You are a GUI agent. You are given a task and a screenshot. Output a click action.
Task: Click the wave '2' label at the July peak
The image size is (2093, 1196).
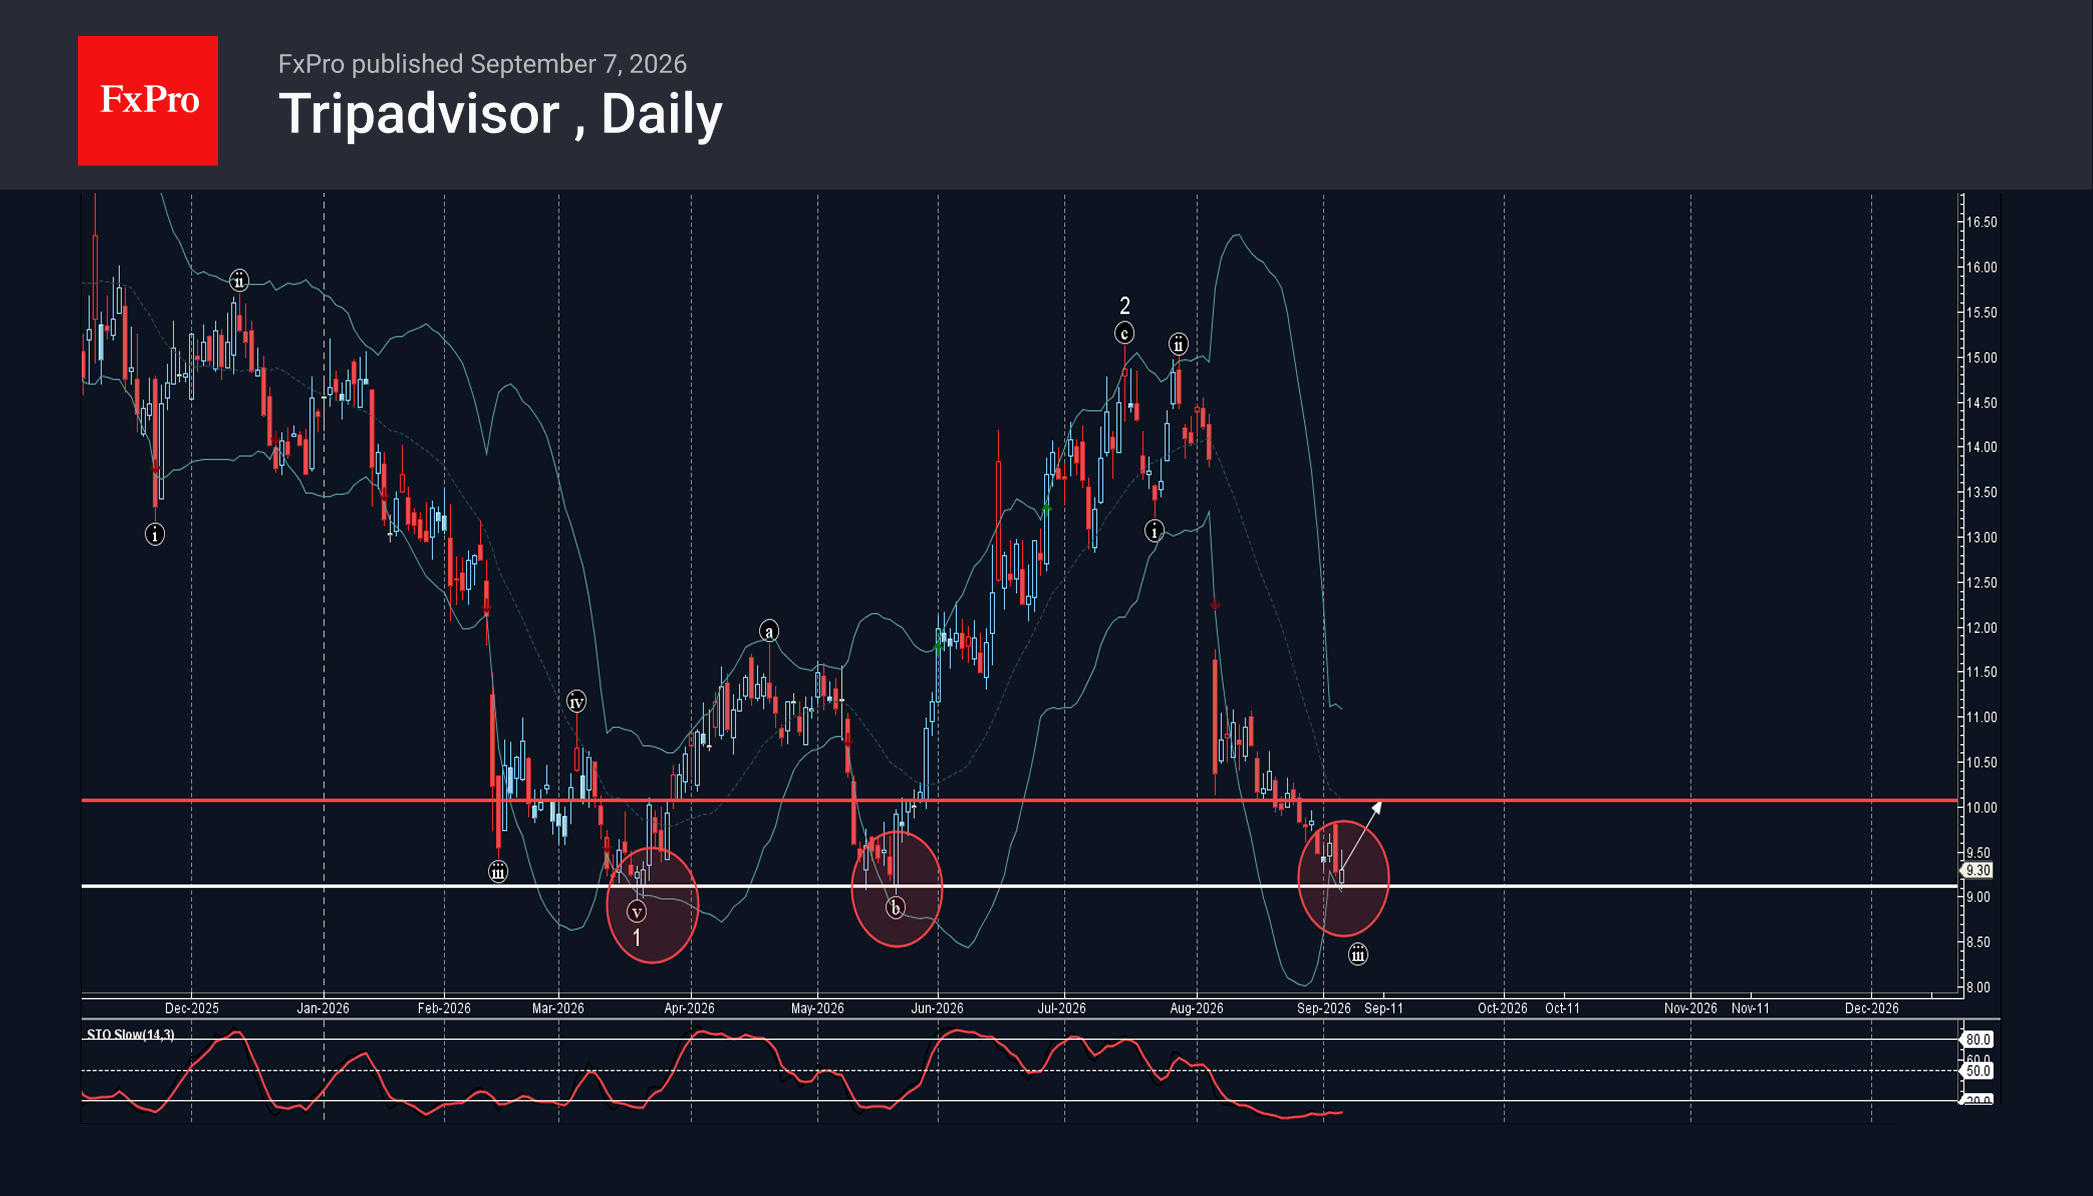click(1124, 306)
